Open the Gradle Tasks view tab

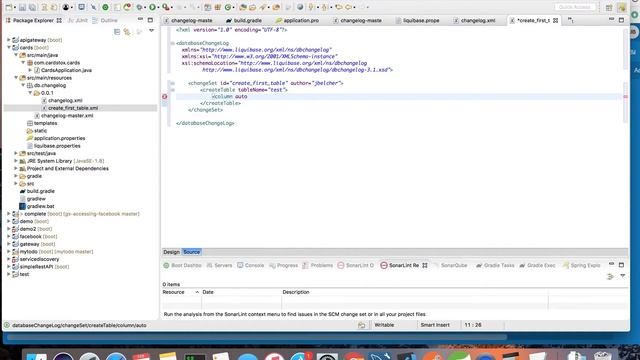coord(495,265)
